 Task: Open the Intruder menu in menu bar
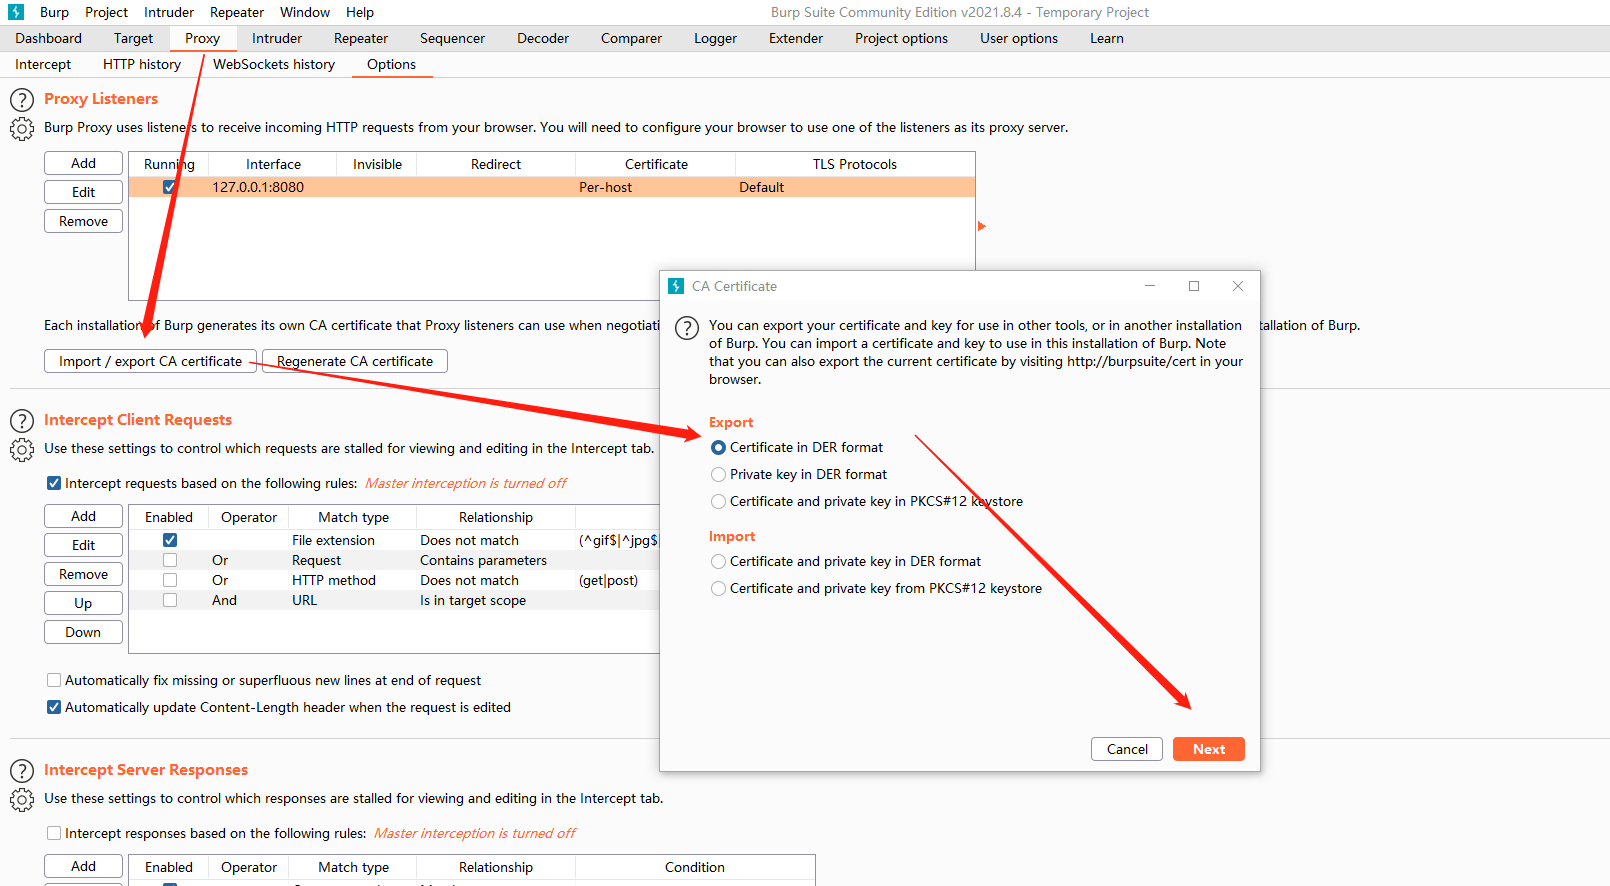[x=169, y=12]
